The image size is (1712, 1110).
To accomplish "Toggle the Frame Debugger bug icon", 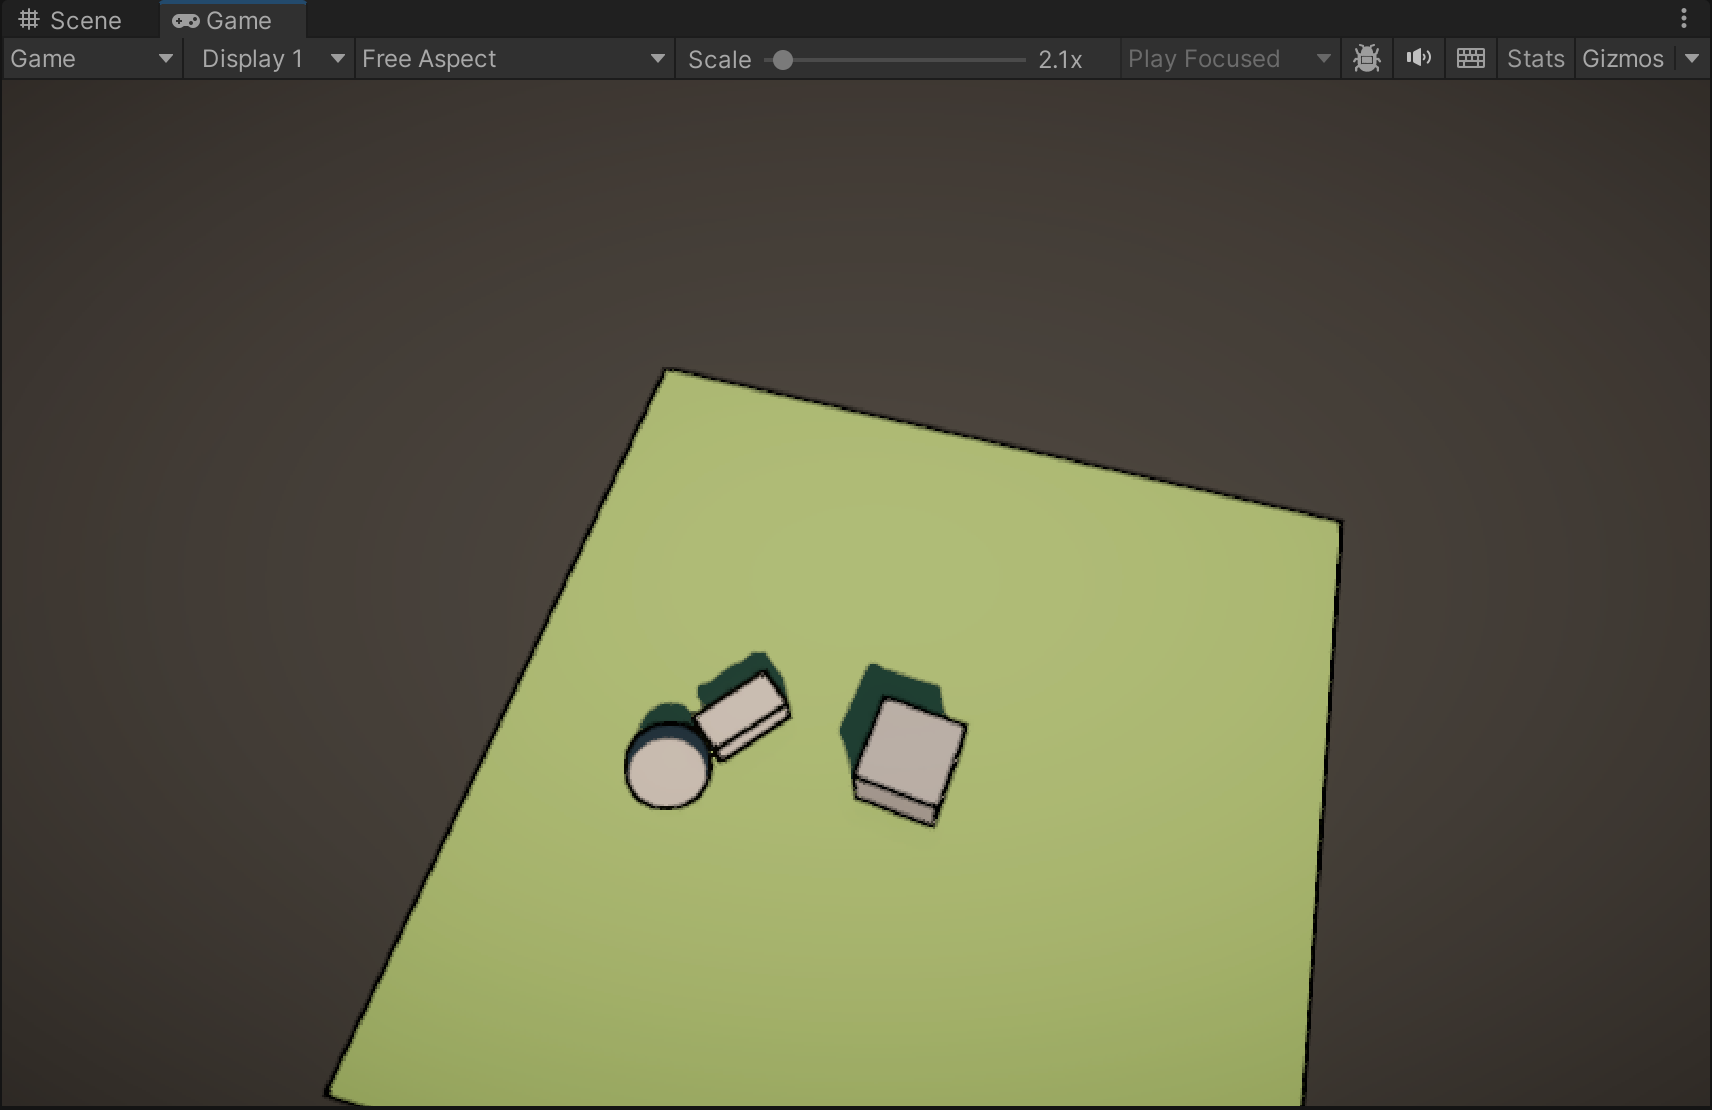I will pos(1366,59).
